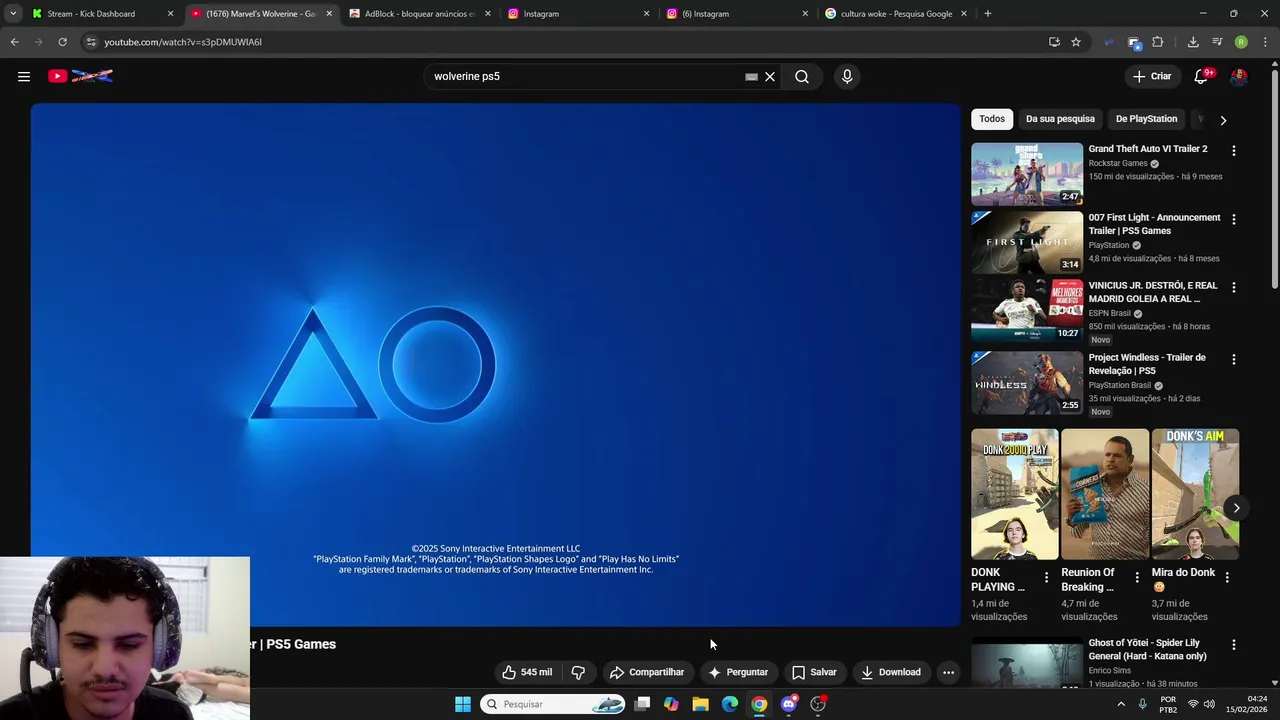
Task: Start voice search with the microphone
Action: (x=847, y=76)
